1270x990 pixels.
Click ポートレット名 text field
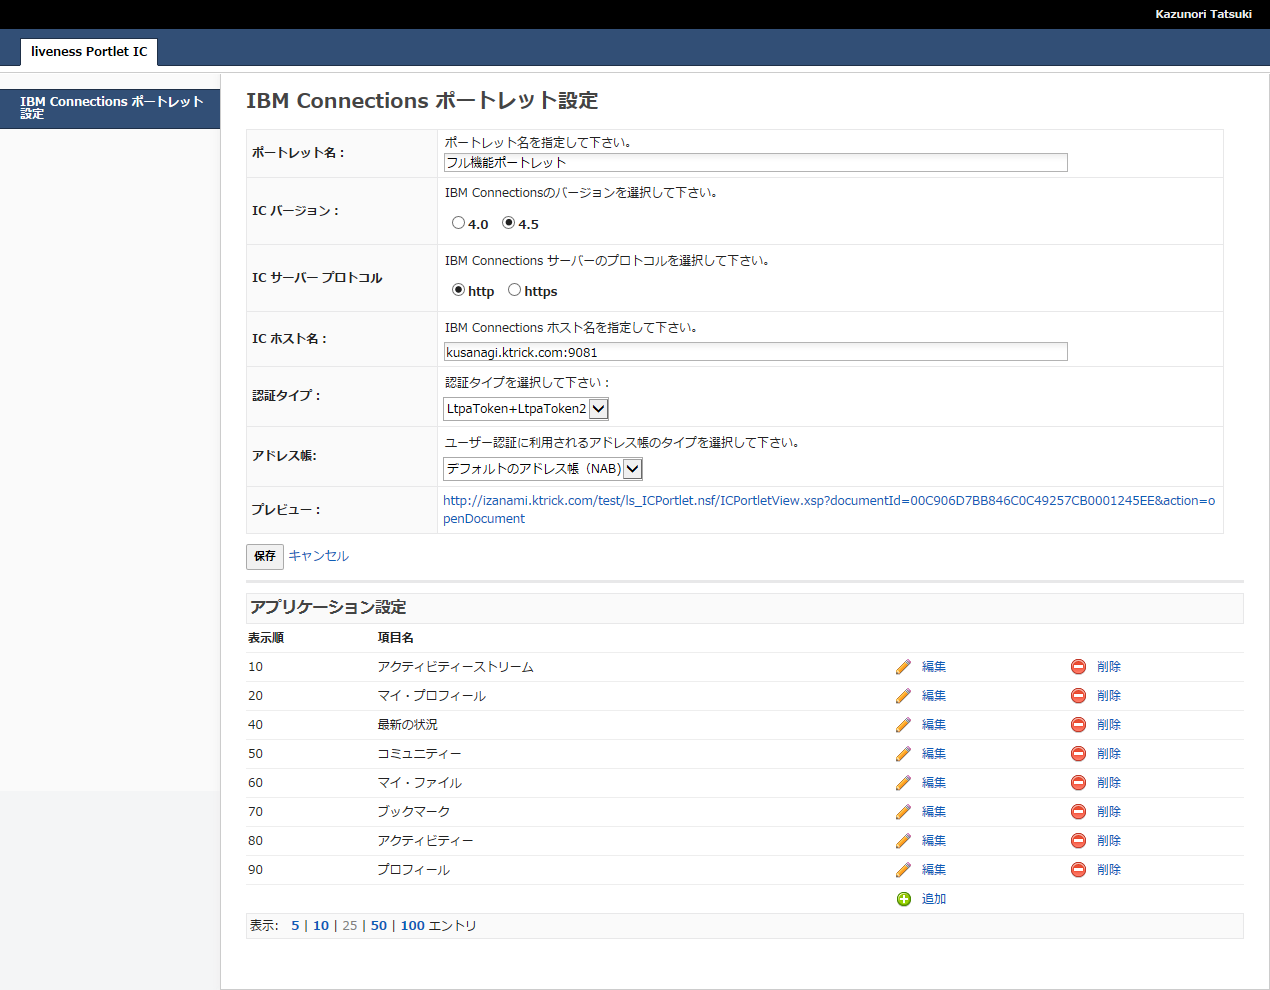756,163
